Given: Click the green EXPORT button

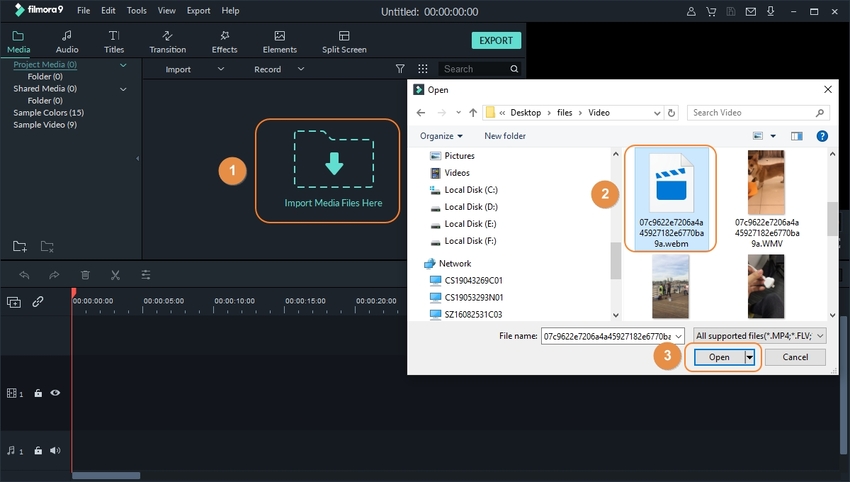Looking at the screenshot, I should click(x=496, y=41).
